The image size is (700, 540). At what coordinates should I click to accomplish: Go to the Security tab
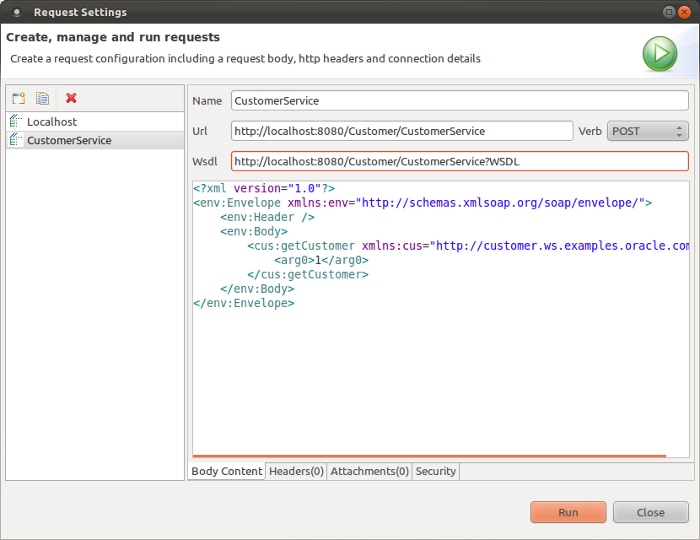point(435,471)
